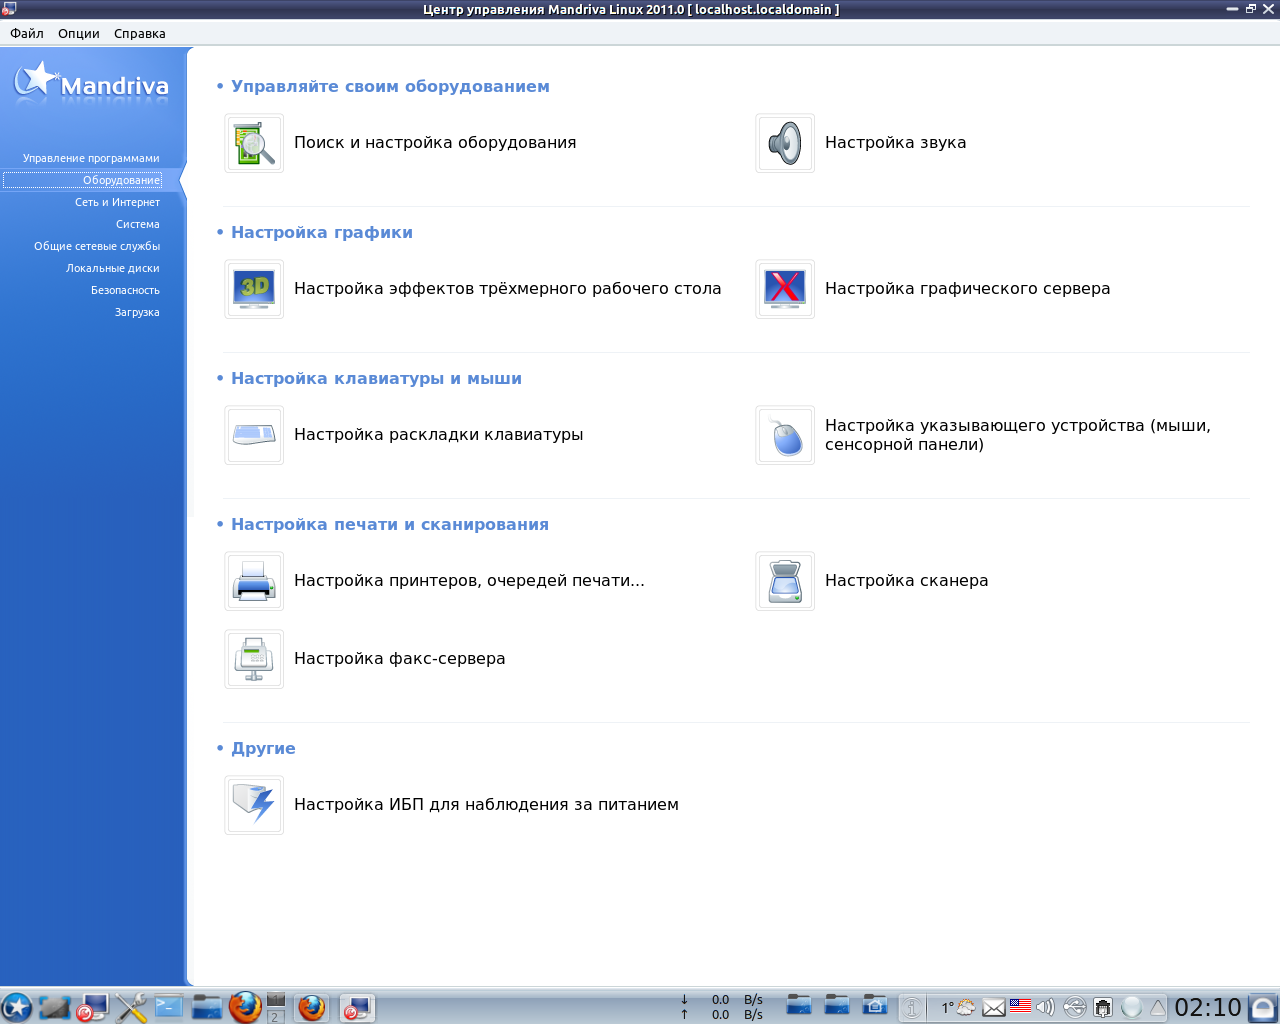Click the volume speaker tray icon
Screen dimensions: 1280x1024
tap(1046, 1007)
